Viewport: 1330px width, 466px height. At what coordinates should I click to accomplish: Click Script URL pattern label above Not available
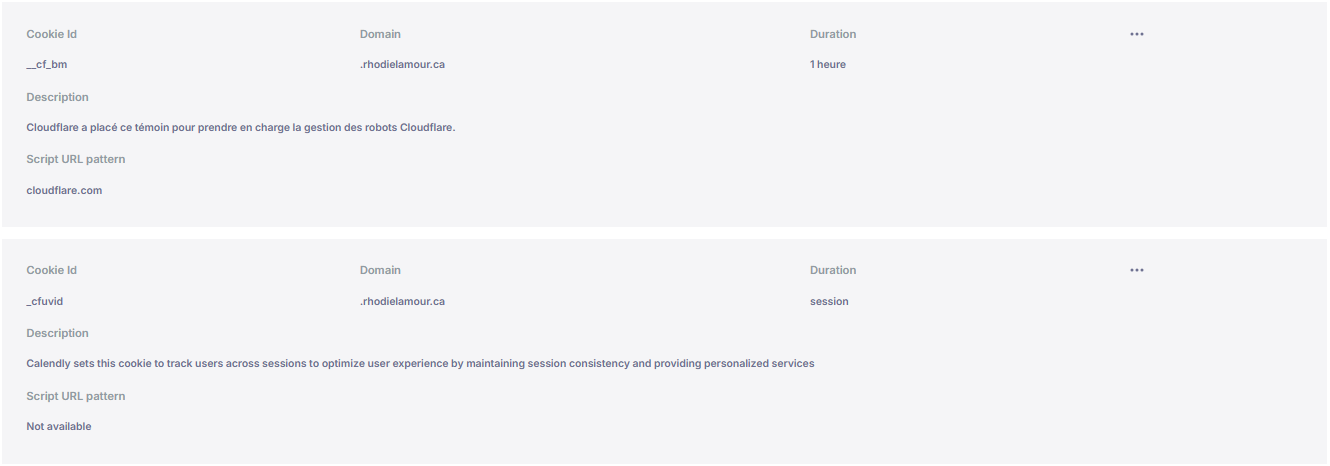tap(76, 396)
